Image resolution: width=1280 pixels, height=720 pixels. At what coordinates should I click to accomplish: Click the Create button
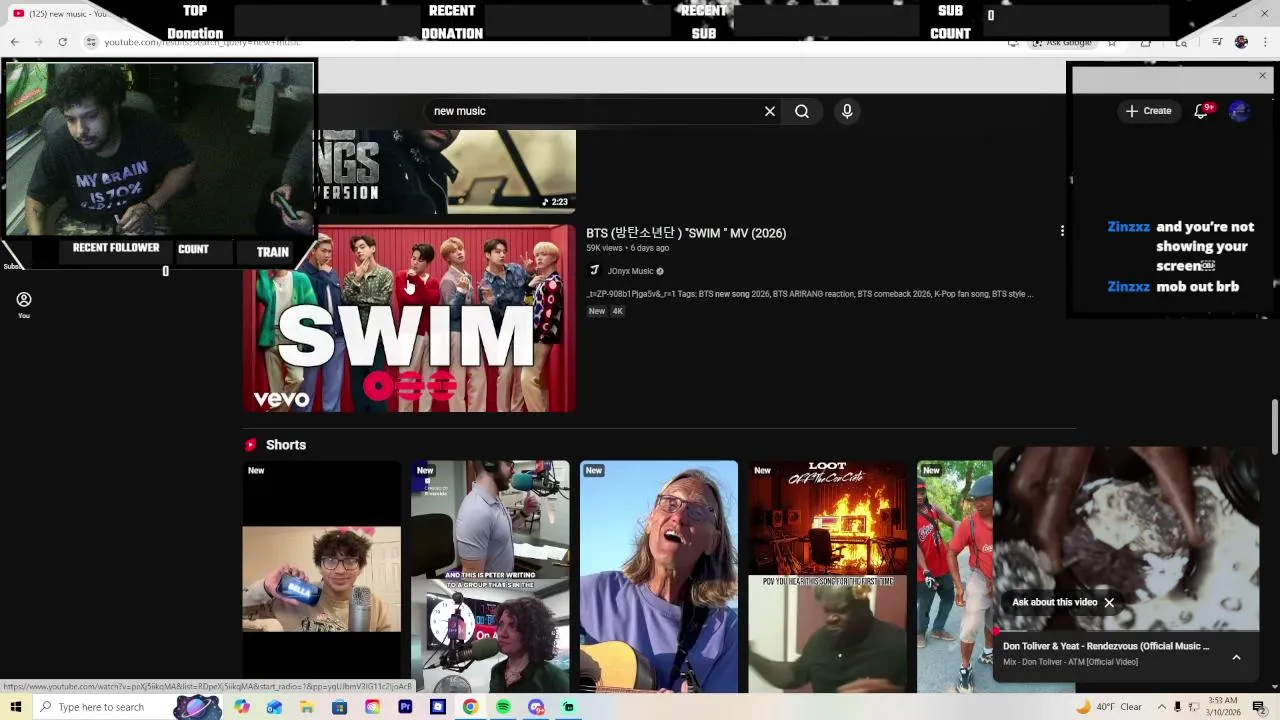1148,111
